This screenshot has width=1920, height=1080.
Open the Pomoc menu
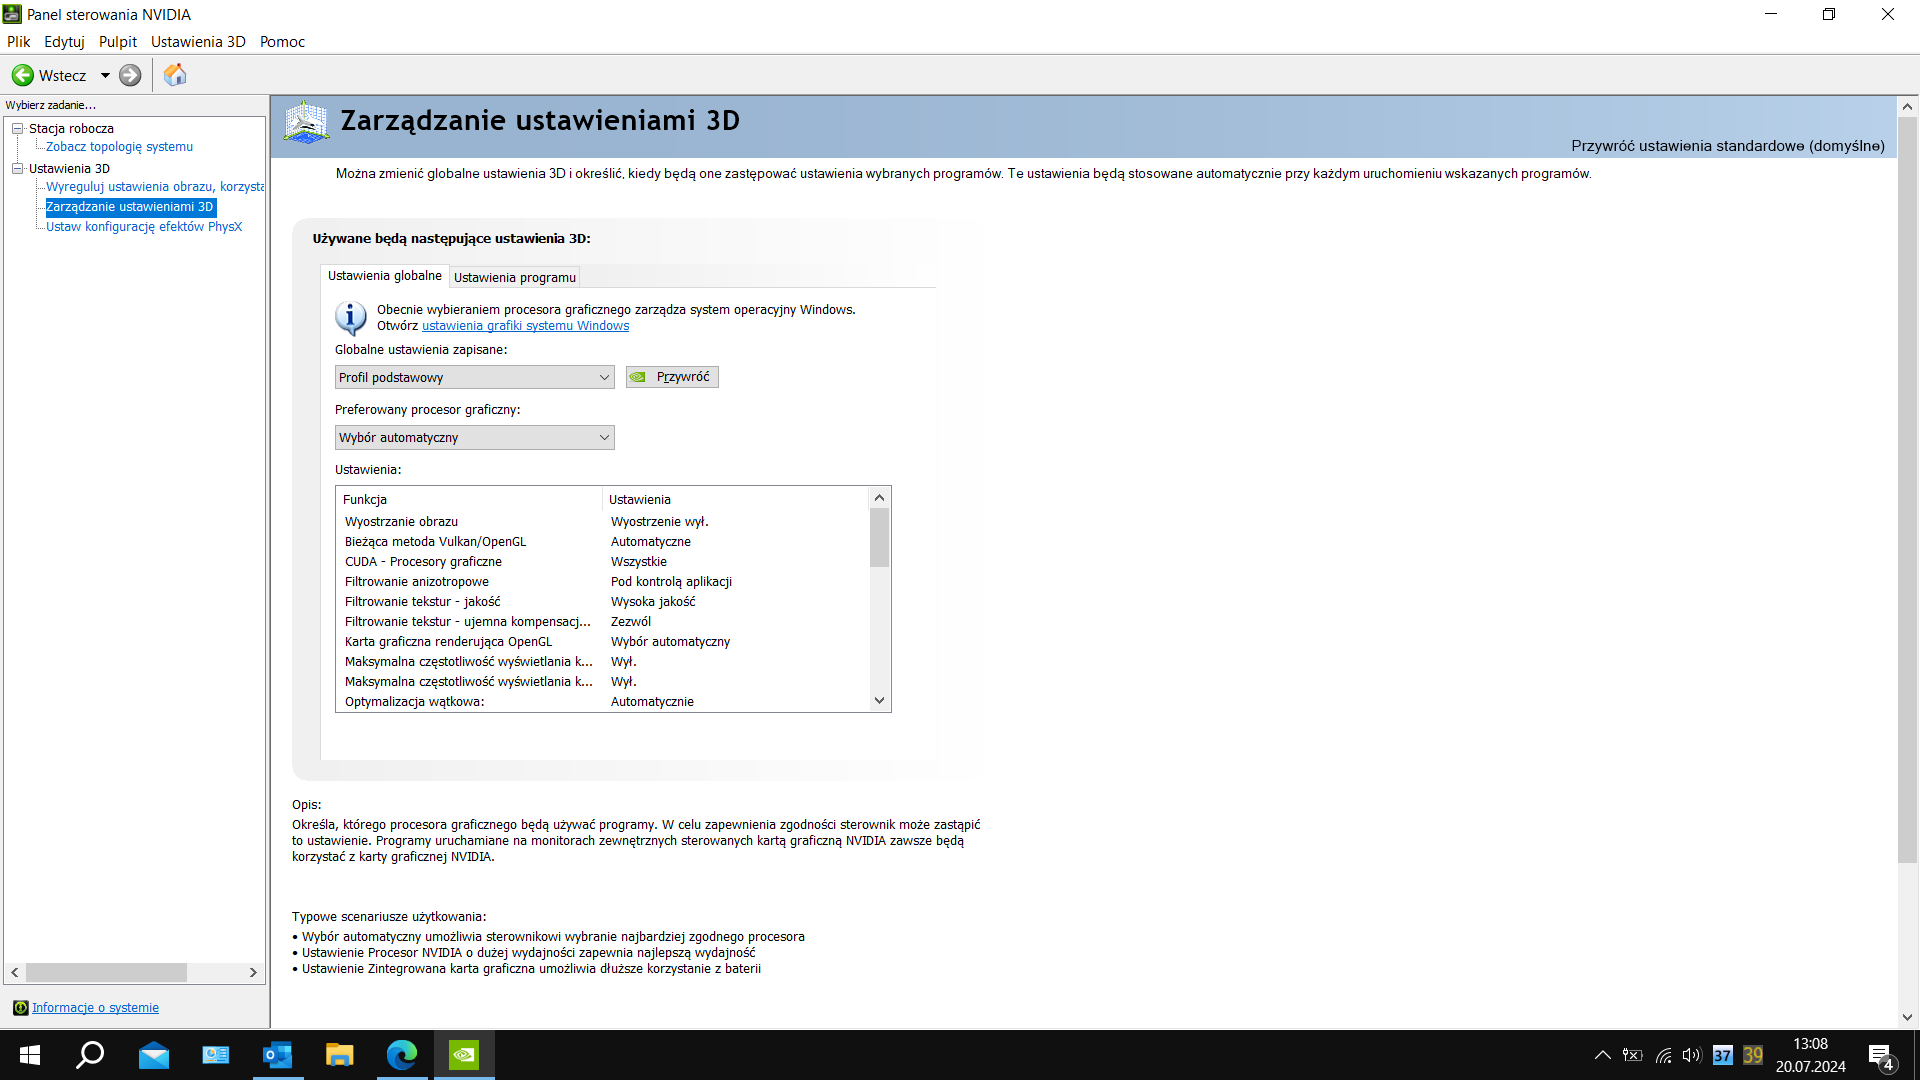[x=282, y=41]
